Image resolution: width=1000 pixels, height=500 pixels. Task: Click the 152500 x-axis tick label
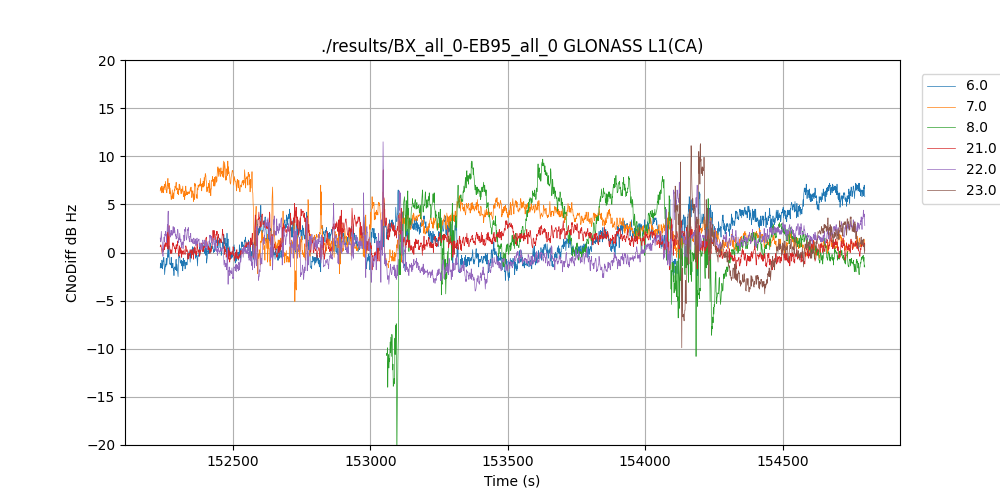click(x=233, y=462)
